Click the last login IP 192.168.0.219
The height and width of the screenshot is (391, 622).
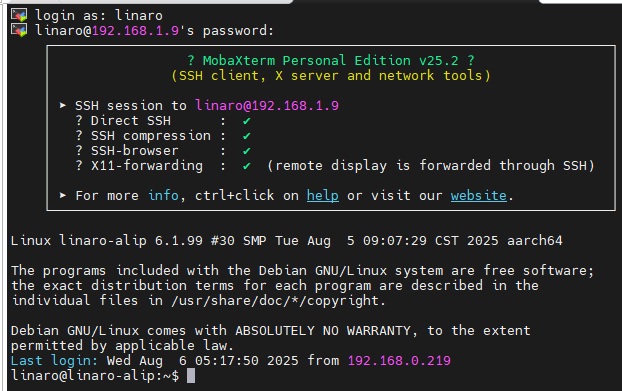point(399,360)
